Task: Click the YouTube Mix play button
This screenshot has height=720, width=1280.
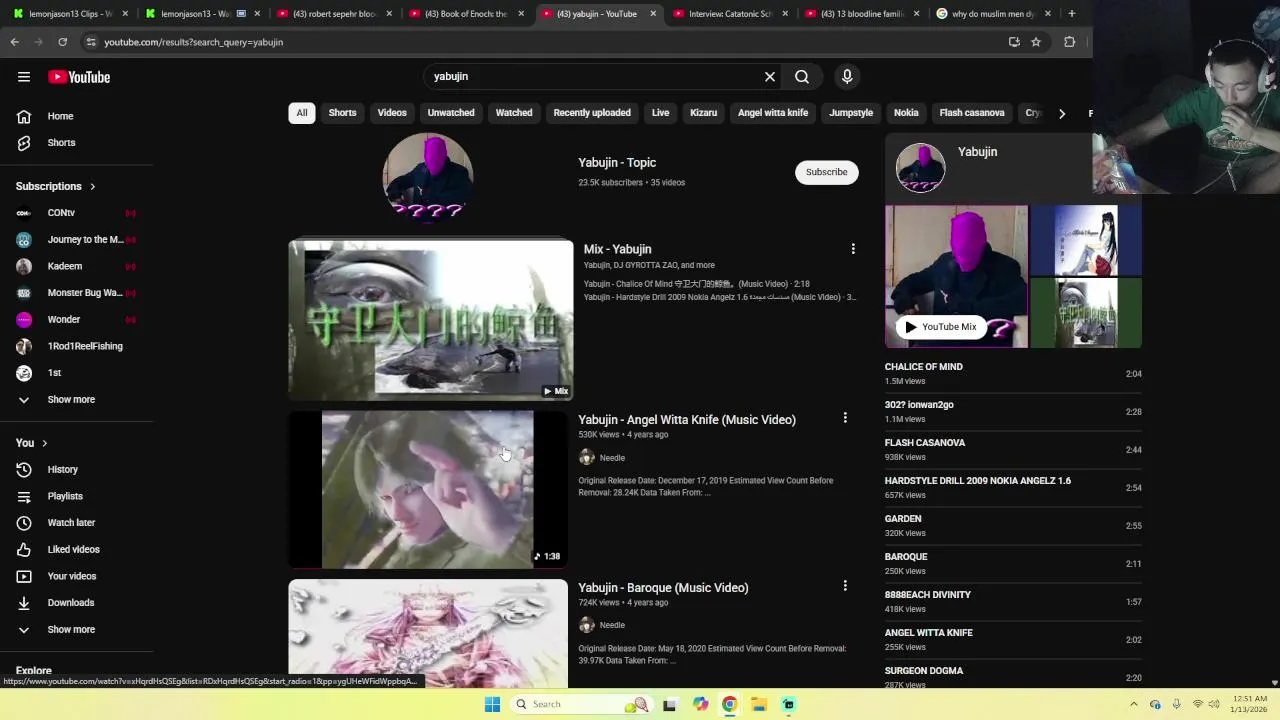Action: [x=941, y=327]
